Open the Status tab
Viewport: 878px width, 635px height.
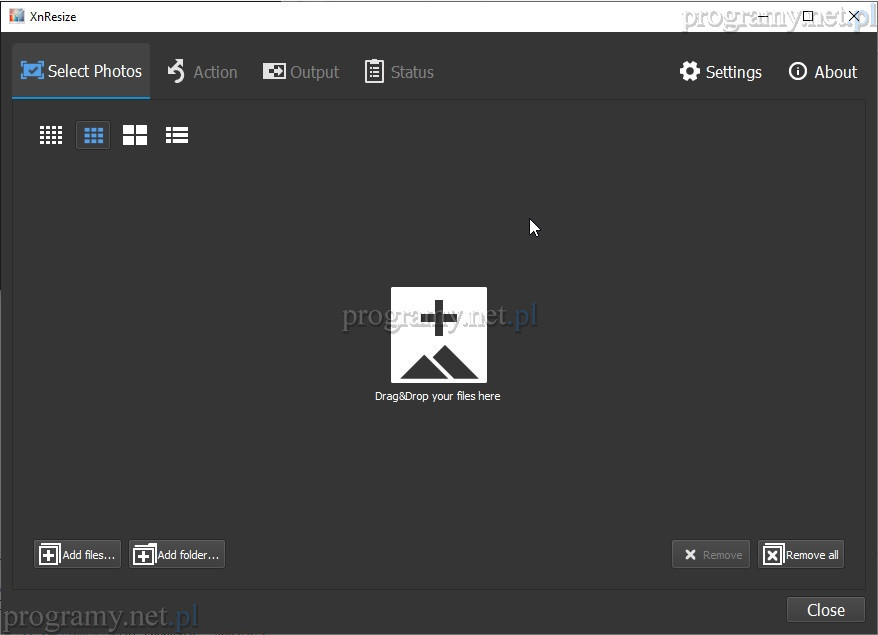[x=399, y=72]
